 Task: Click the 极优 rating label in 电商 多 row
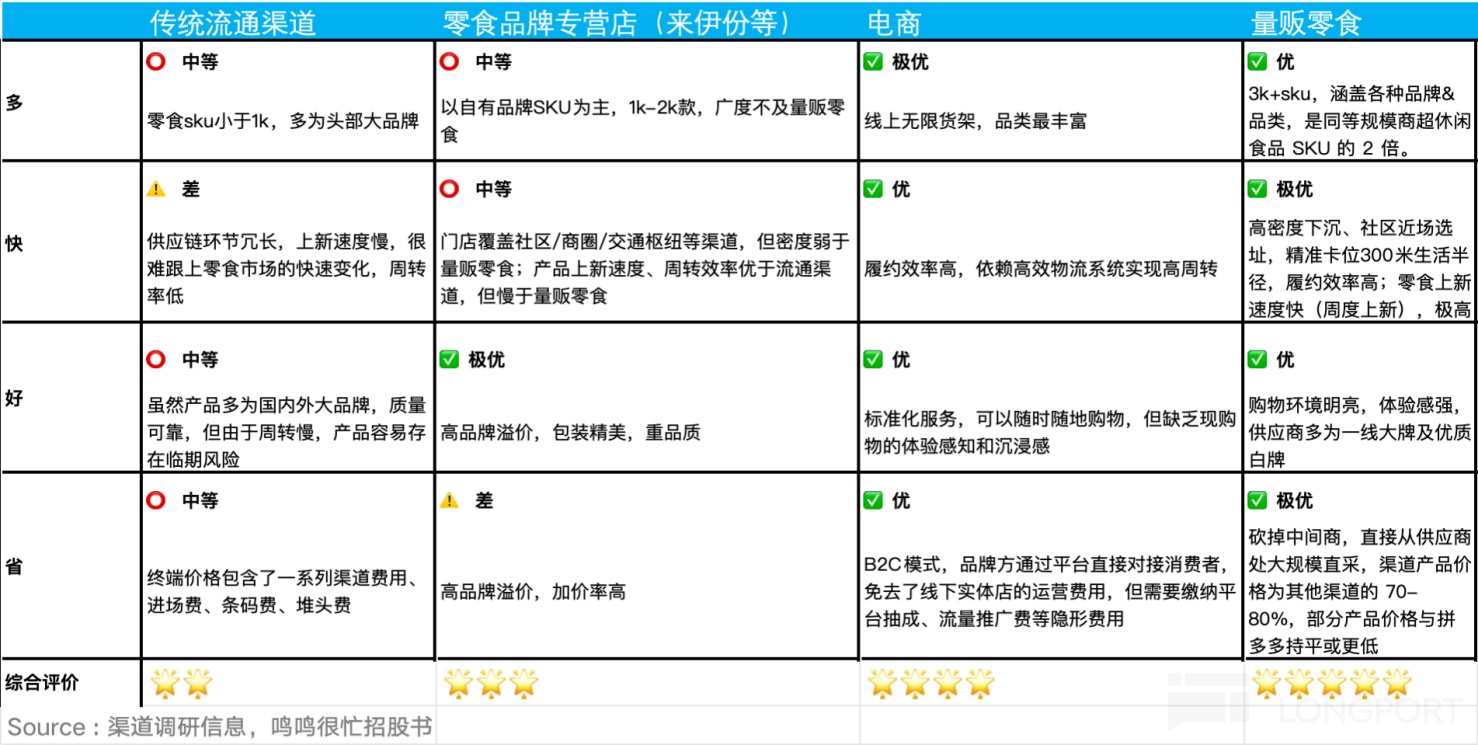(x=910, y=62)
